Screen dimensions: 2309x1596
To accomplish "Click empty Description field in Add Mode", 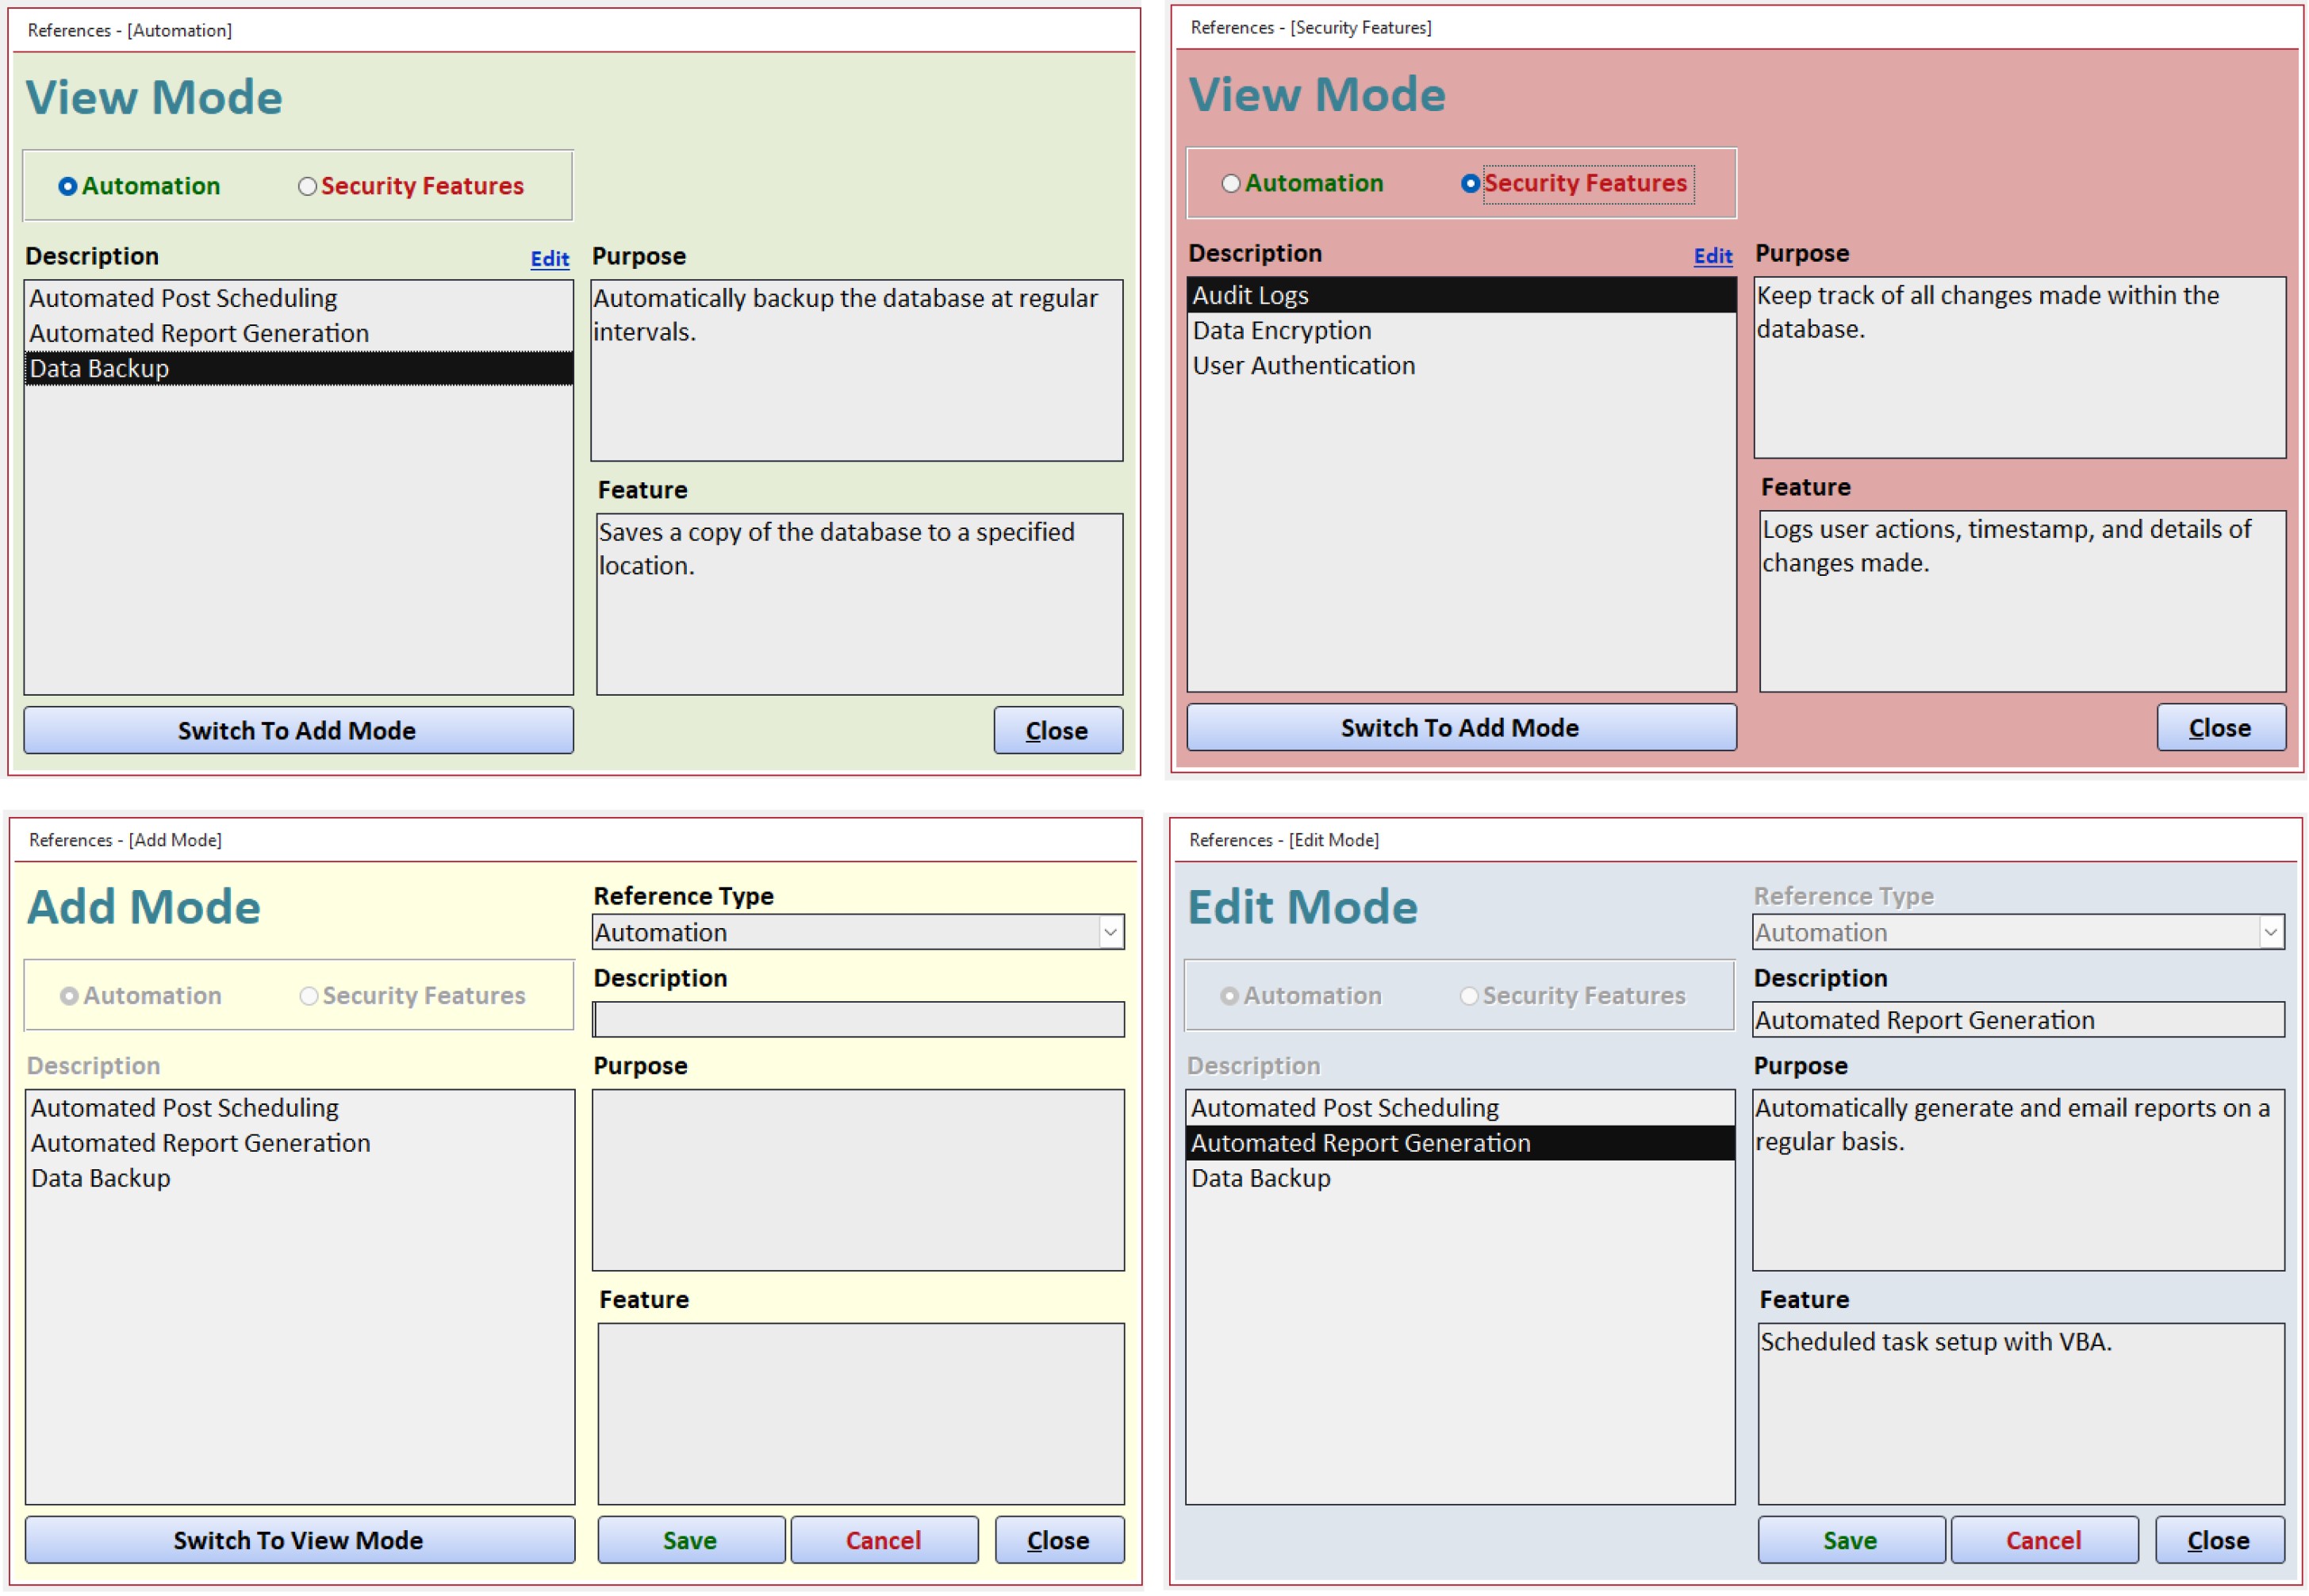I will [858, 1020].
